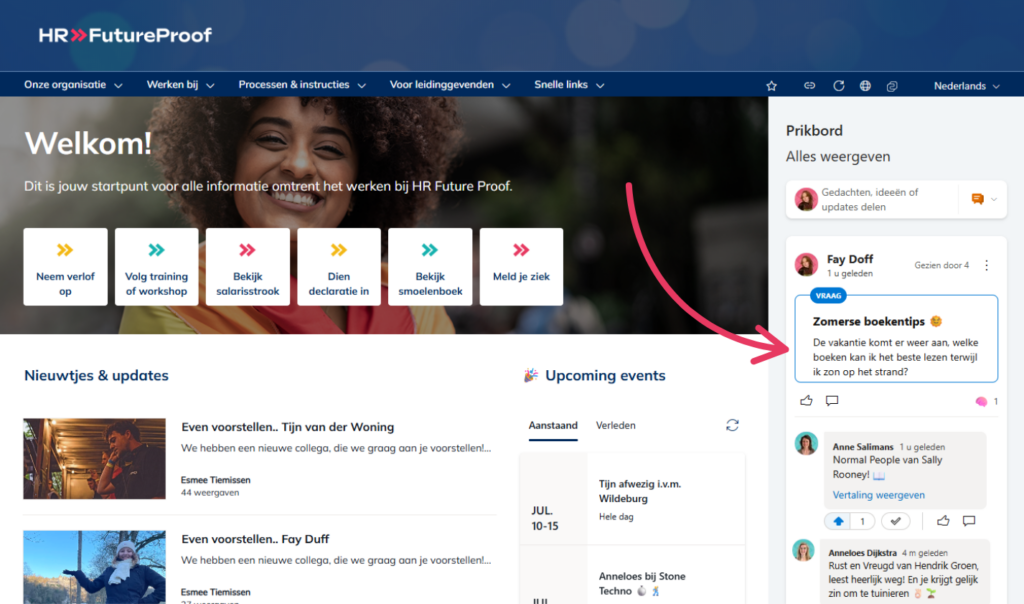Open article Even voorstellen.. Tijn van der Woning

(288, 427)
